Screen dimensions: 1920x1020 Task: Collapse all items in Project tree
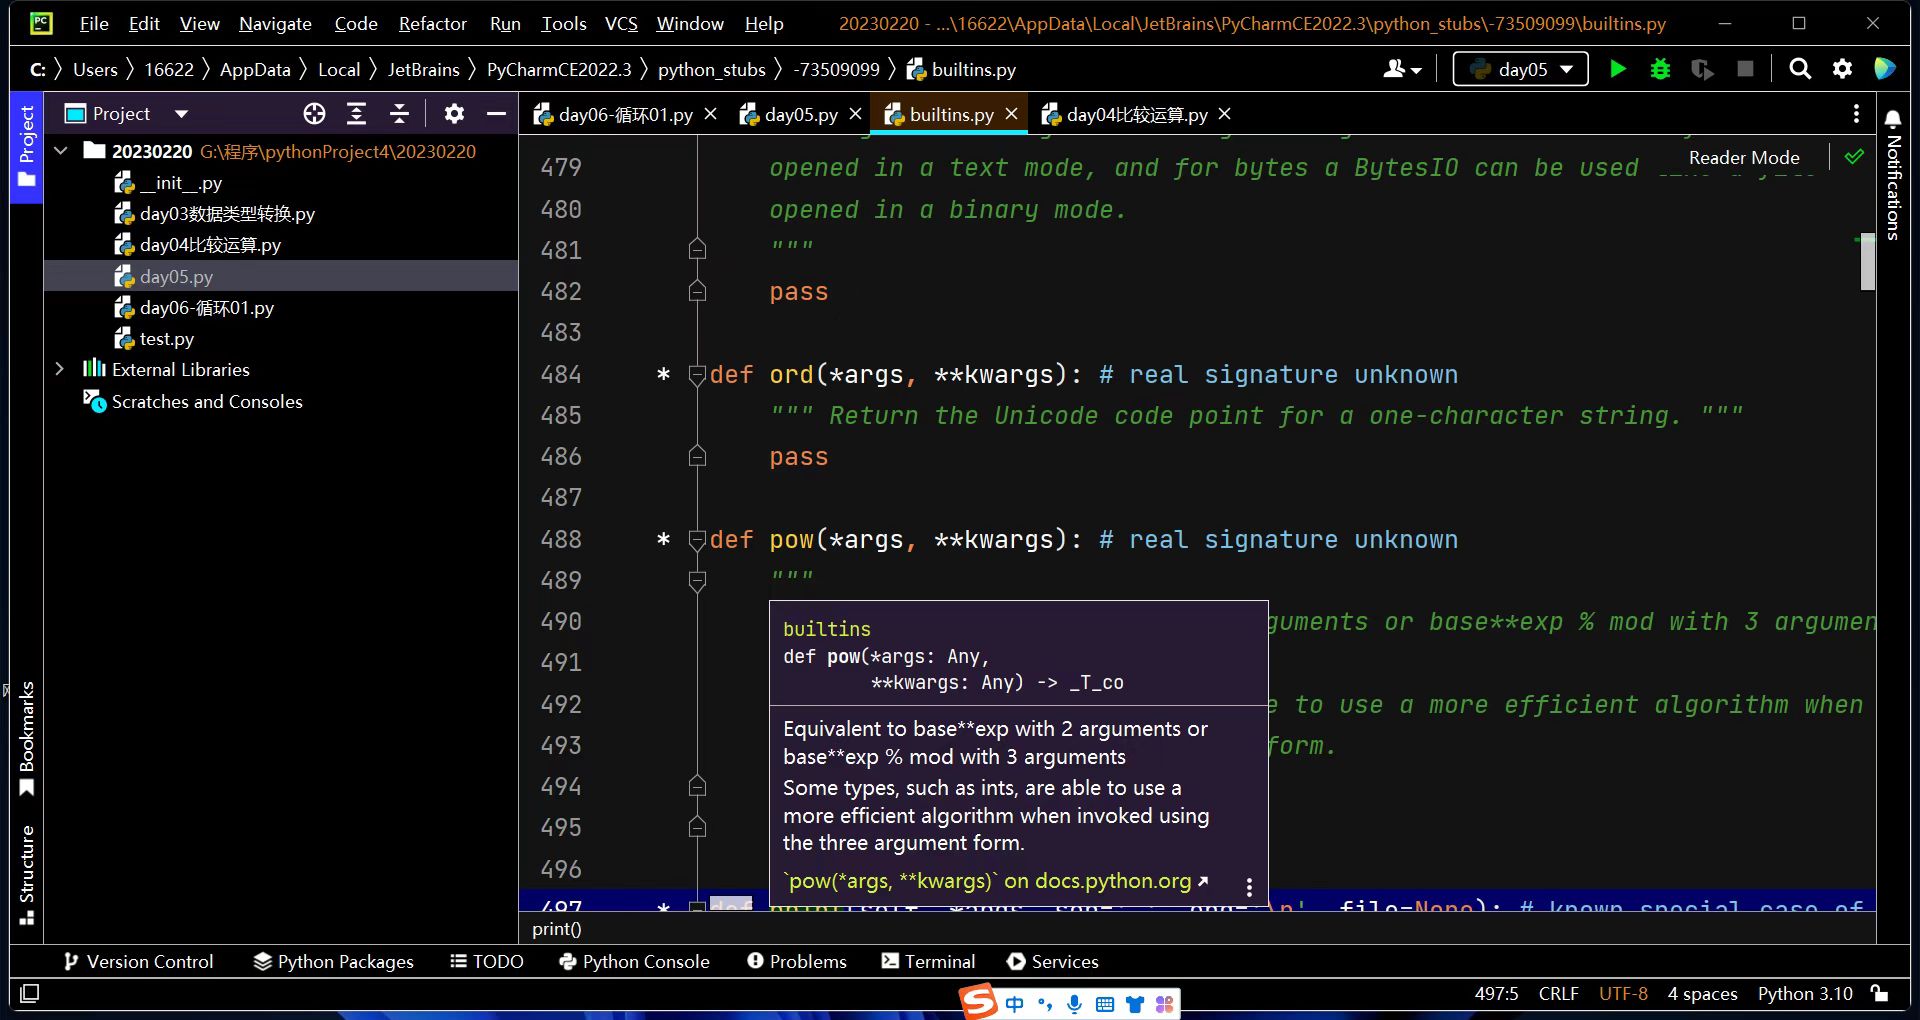[399, 114]
